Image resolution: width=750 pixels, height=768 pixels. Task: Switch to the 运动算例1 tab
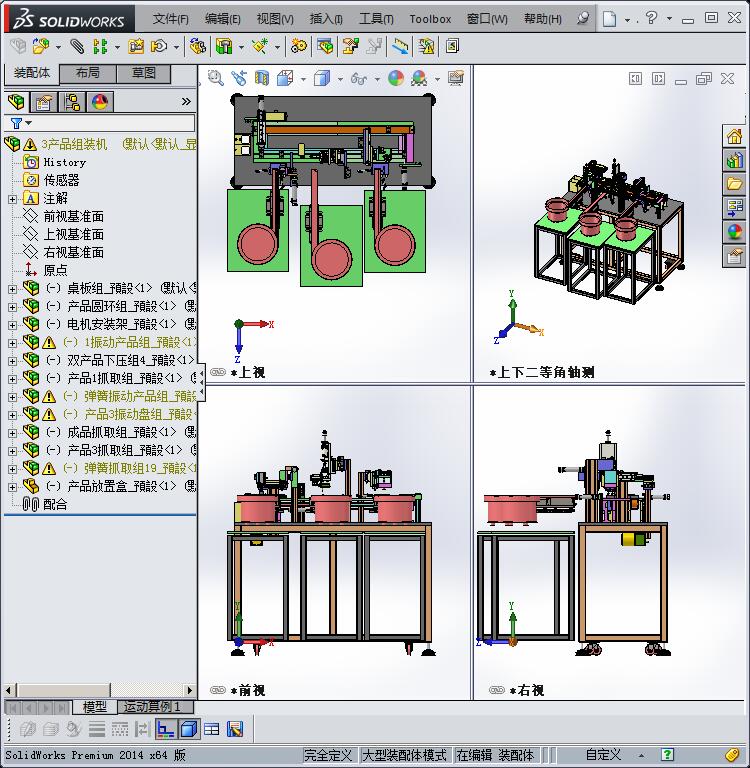point(155,706)
